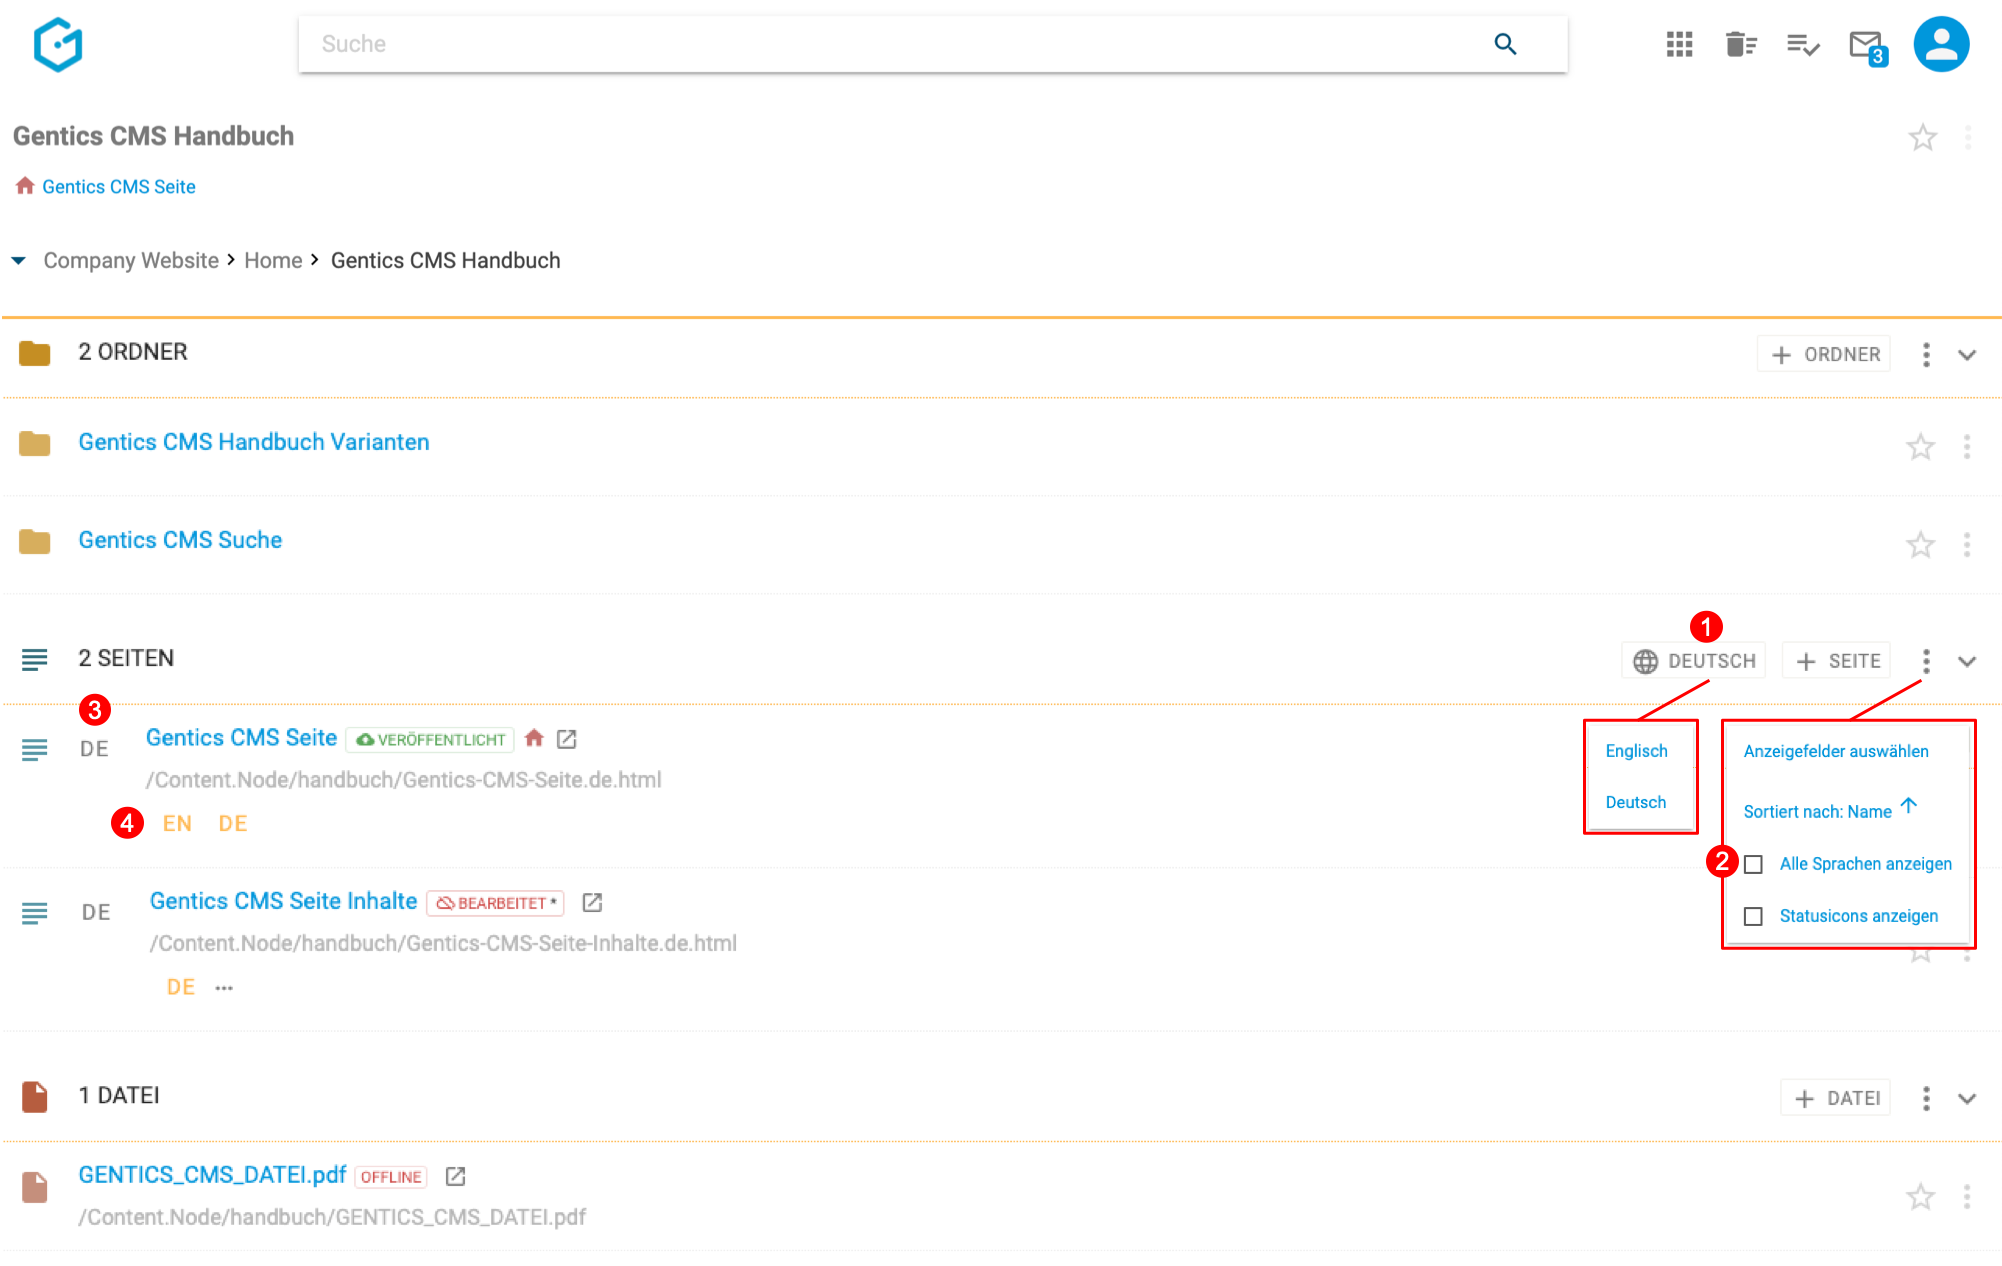Viewport: 2002px width, 1266px height.
Task: Click the start page home icon of Gentics CMS Seite
Action: click(x=534, y=738)
